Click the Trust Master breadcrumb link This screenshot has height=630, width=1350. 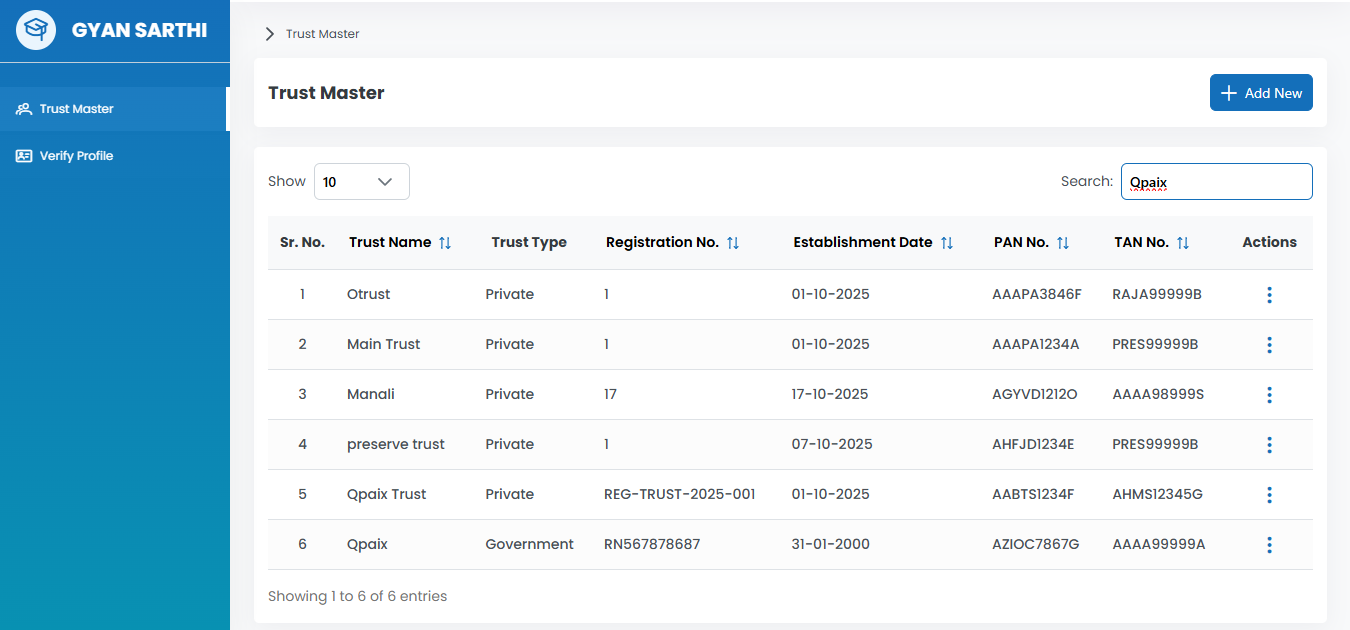click(x=322, y=34)
